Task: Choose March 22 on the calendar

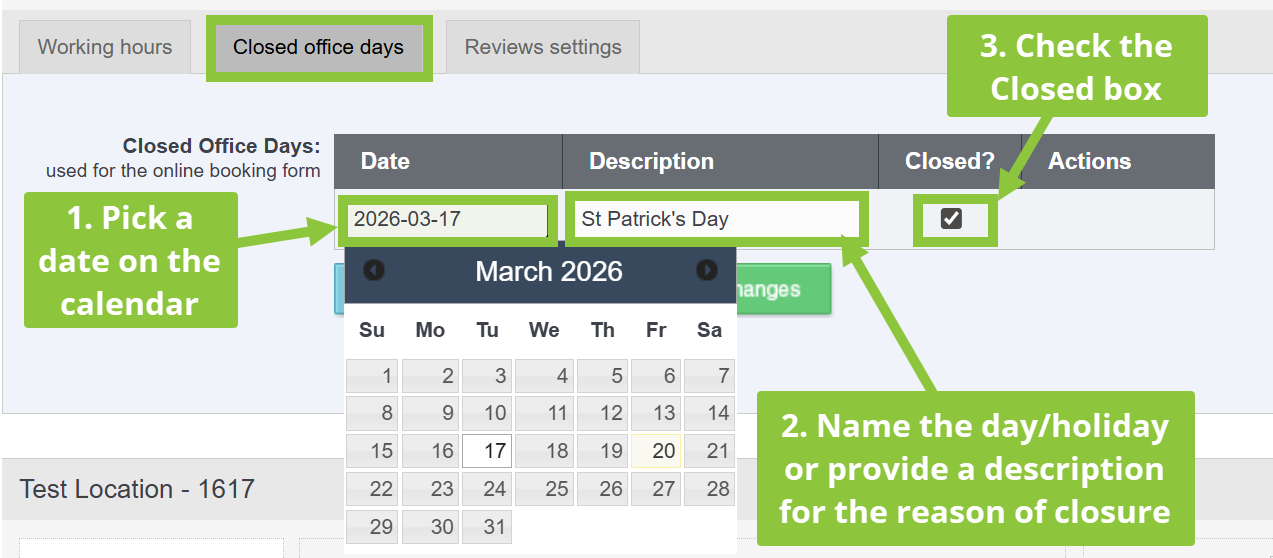Action: (x=372, y=489)
